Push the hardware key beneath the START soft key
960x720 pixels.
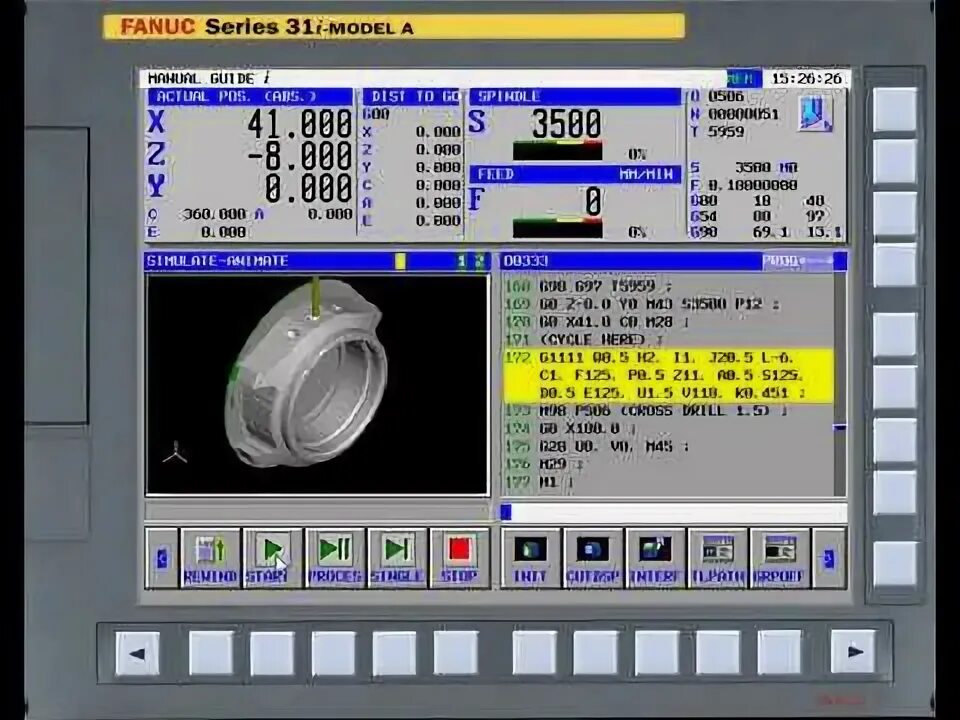272,653
